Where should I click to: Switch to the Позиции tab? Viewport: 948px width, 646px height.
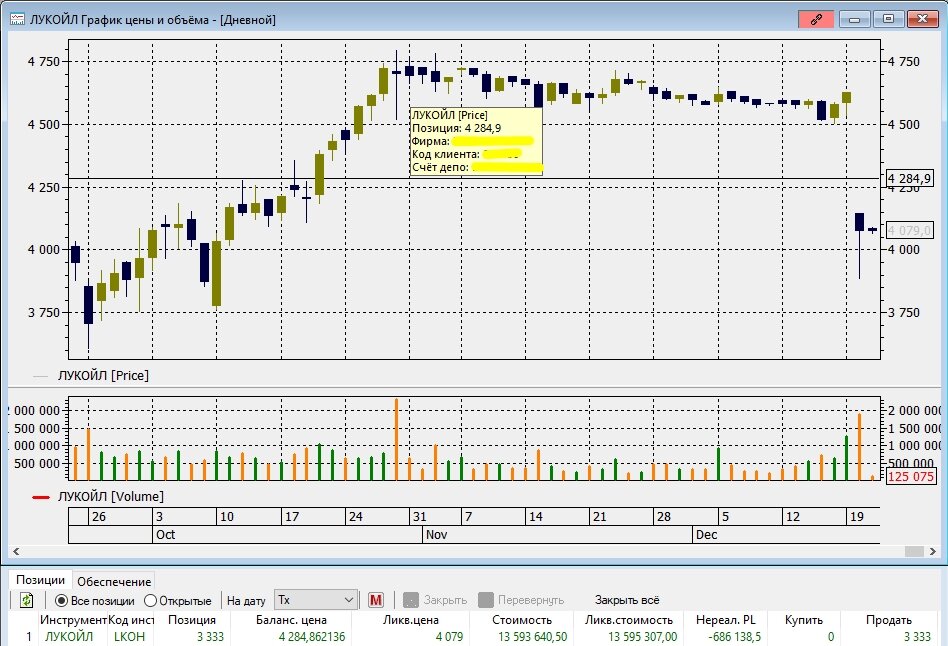click(x=41, y=579)
